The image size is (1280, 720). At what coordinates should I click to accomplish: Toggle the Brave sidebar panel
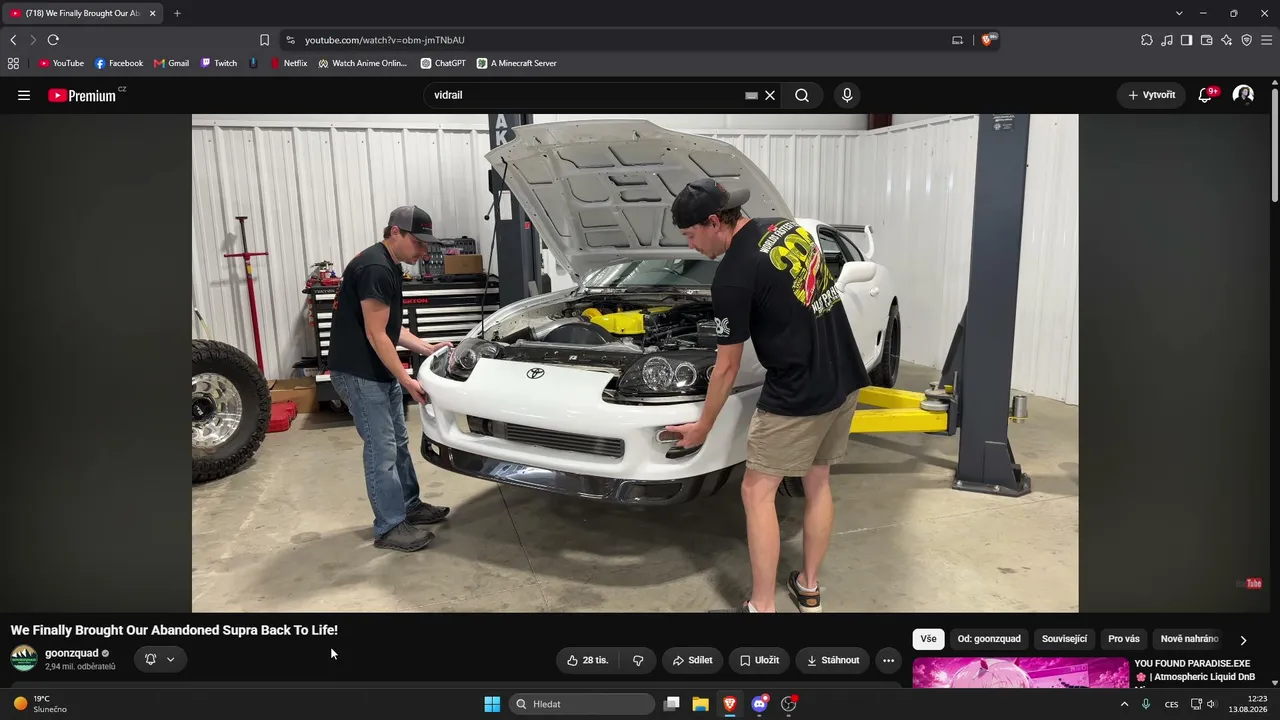coord(1186,40)
